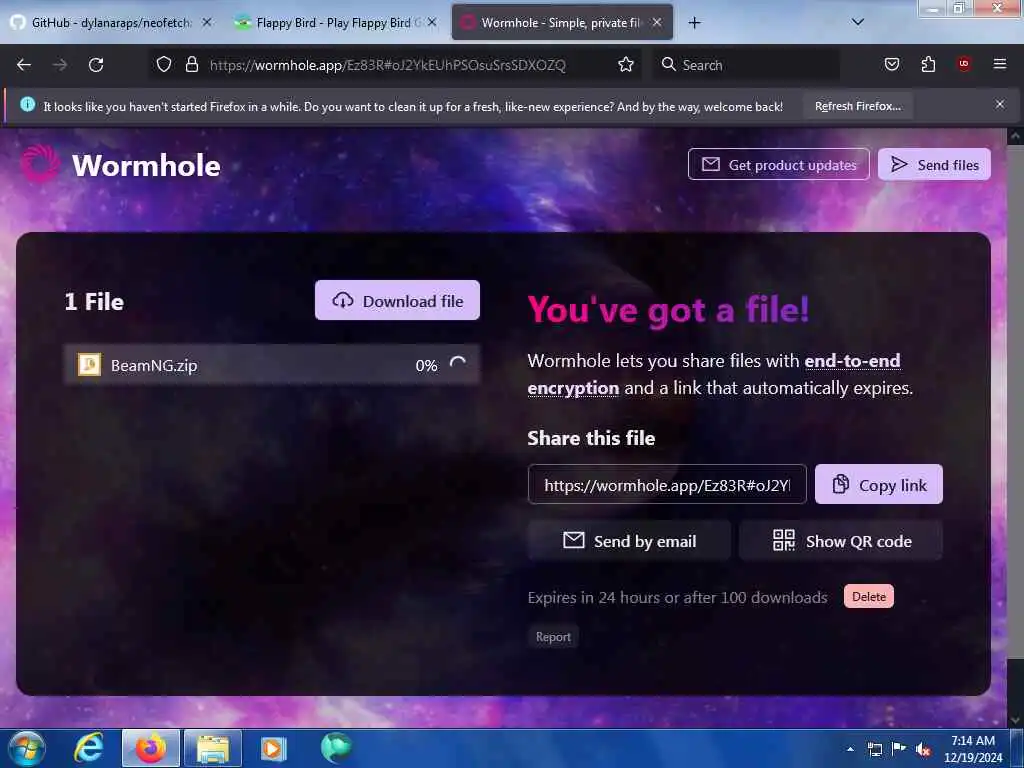Select the Wormhole tab
Screen dimensions: 1024x768
562,23
